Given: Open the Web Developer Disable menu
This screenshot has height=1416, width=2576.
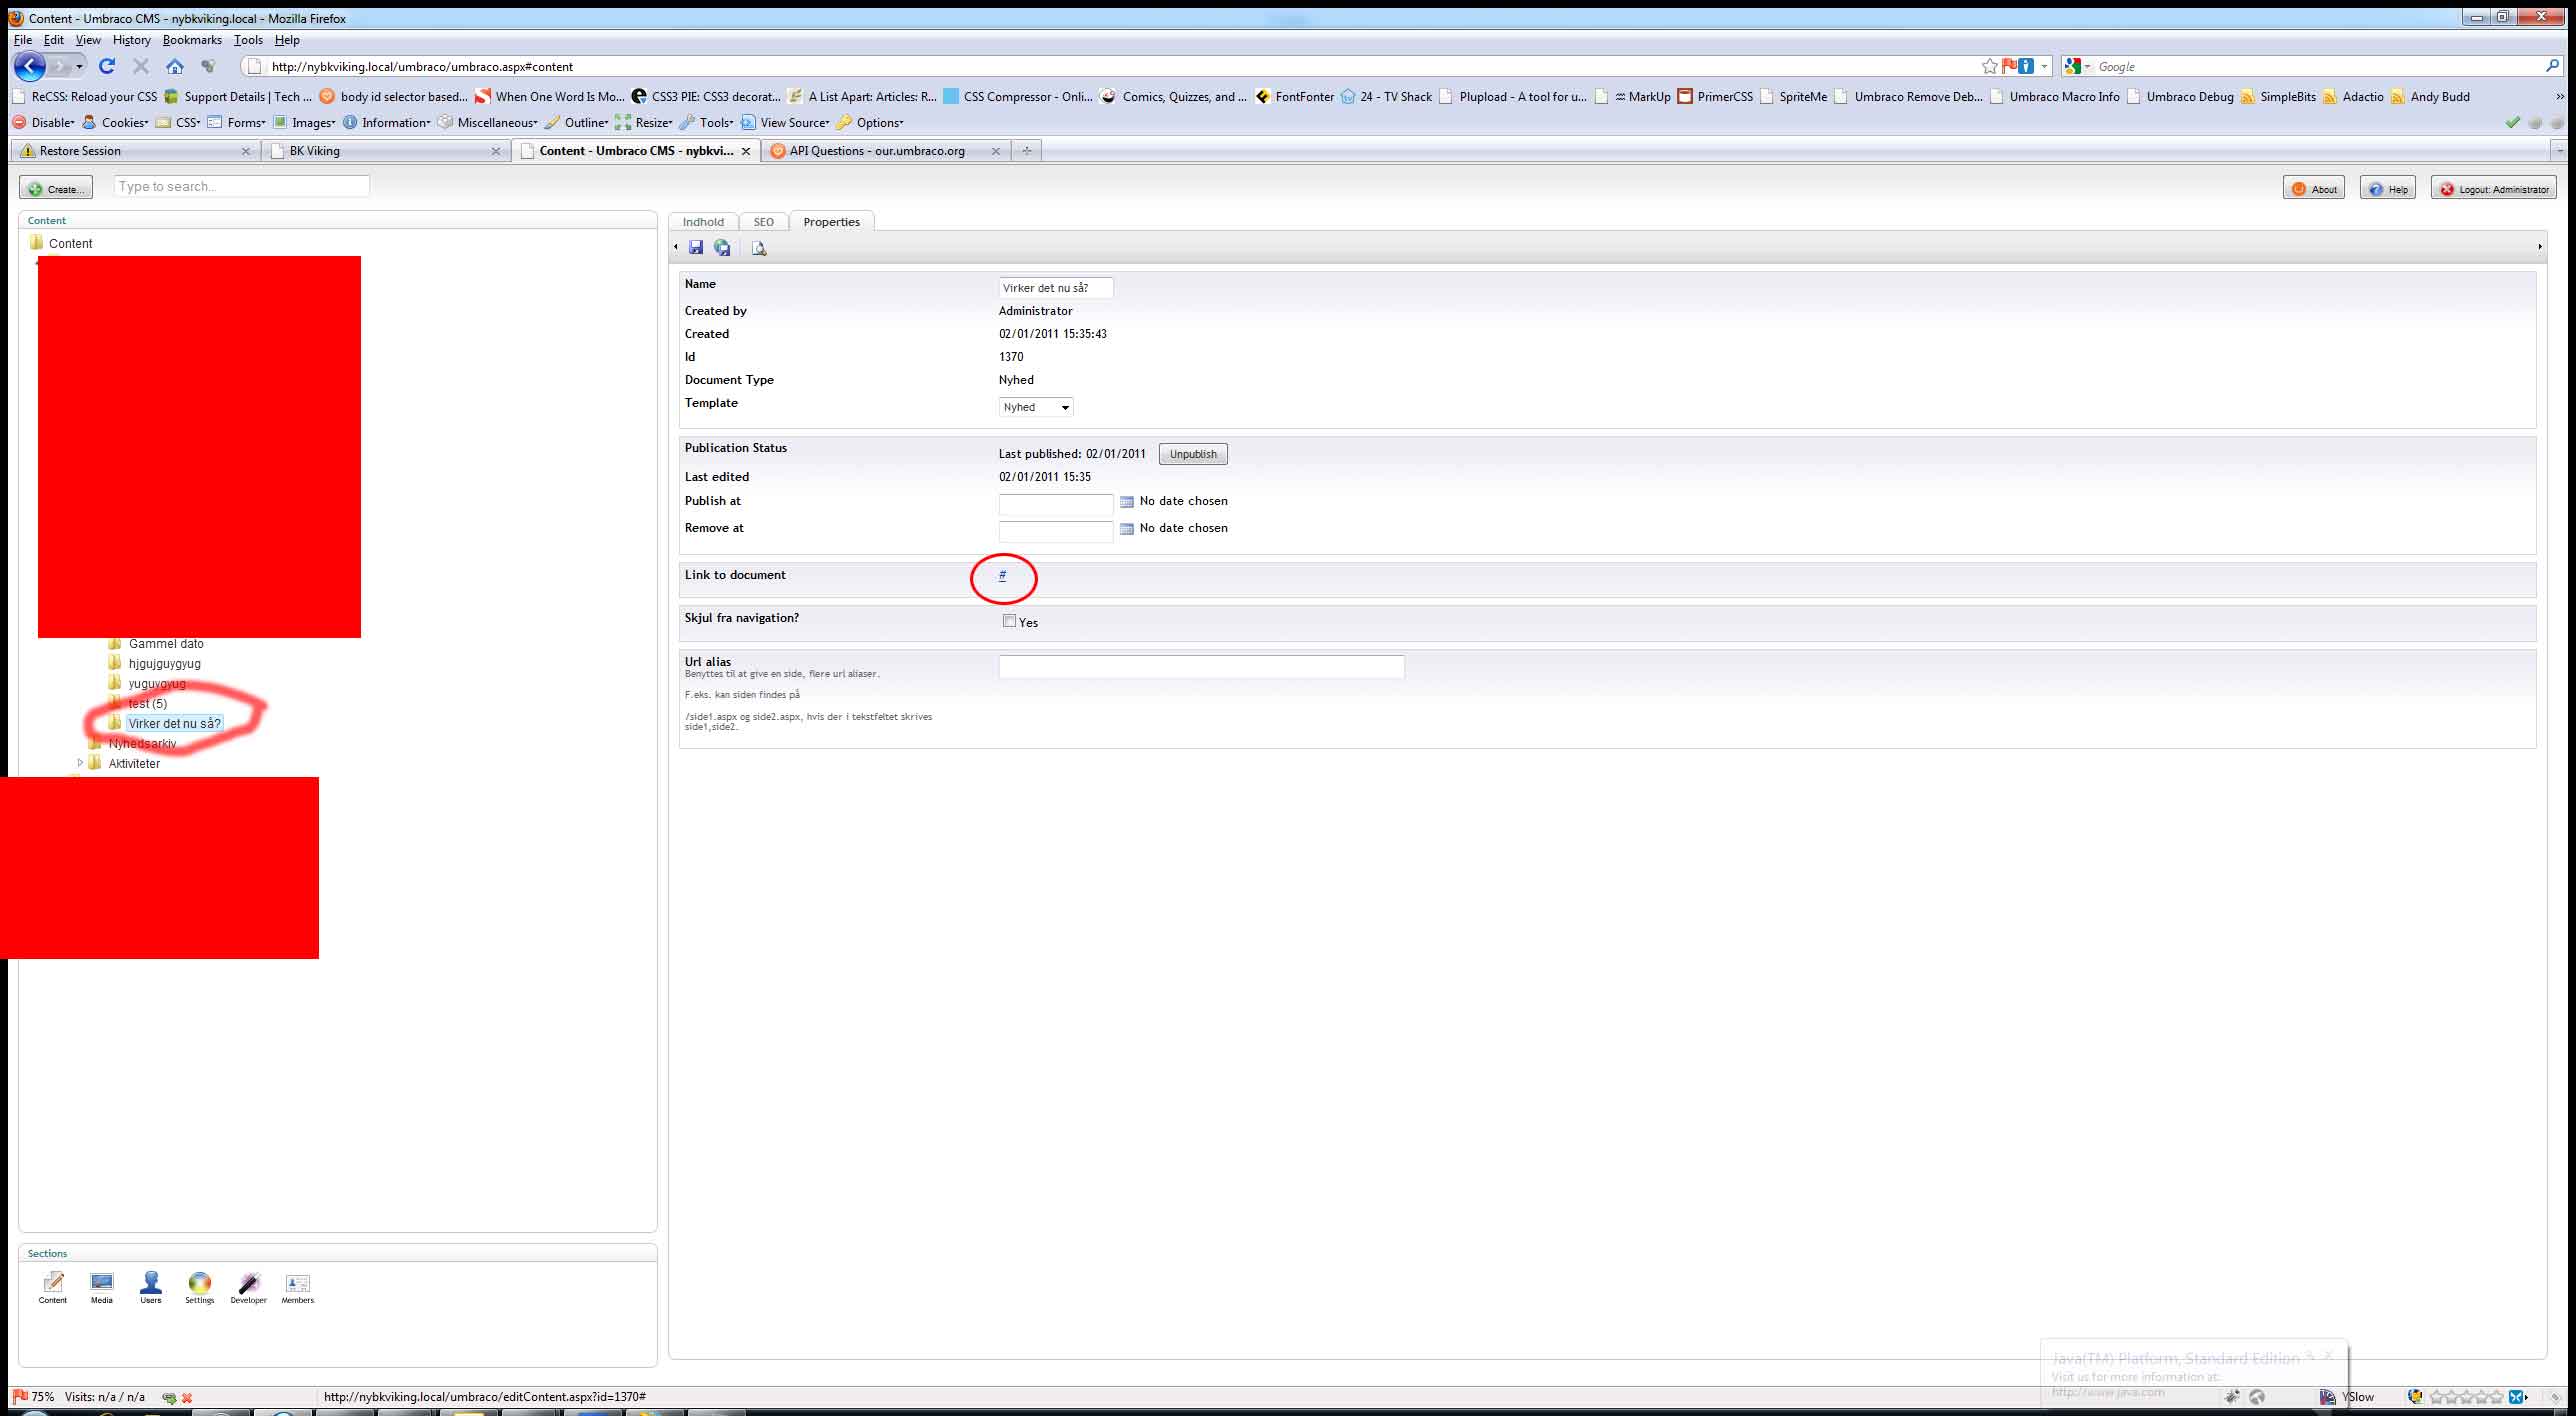Looking at the screenshot, I should tap(43, 122).
